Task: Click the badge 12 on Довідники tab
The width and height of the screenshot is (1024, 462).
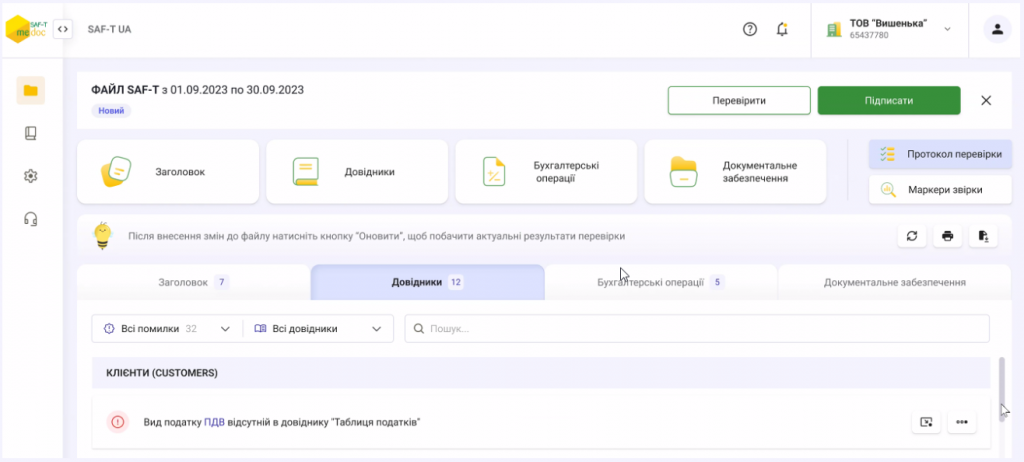Action: tap(456, 282)
